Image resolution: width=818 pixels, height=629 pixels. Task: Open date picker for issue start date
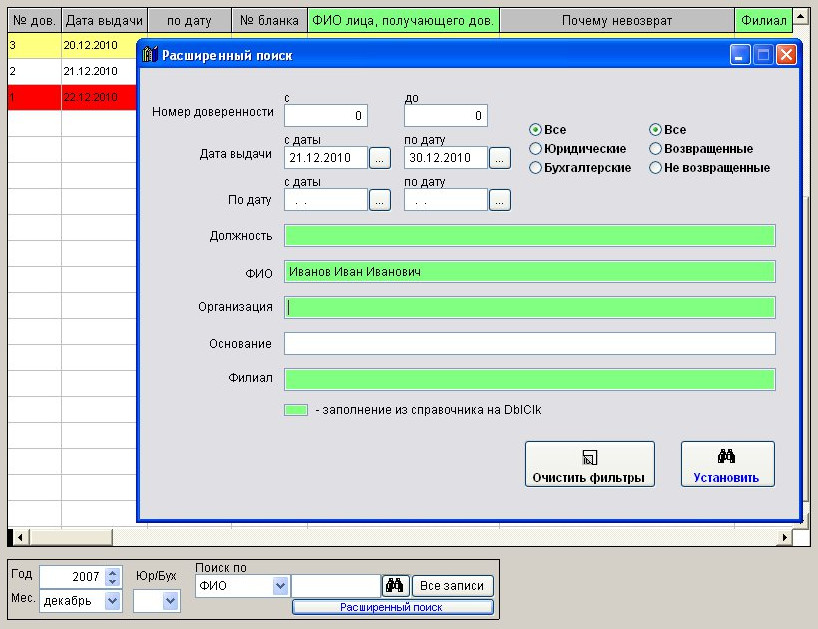[379, 158]
